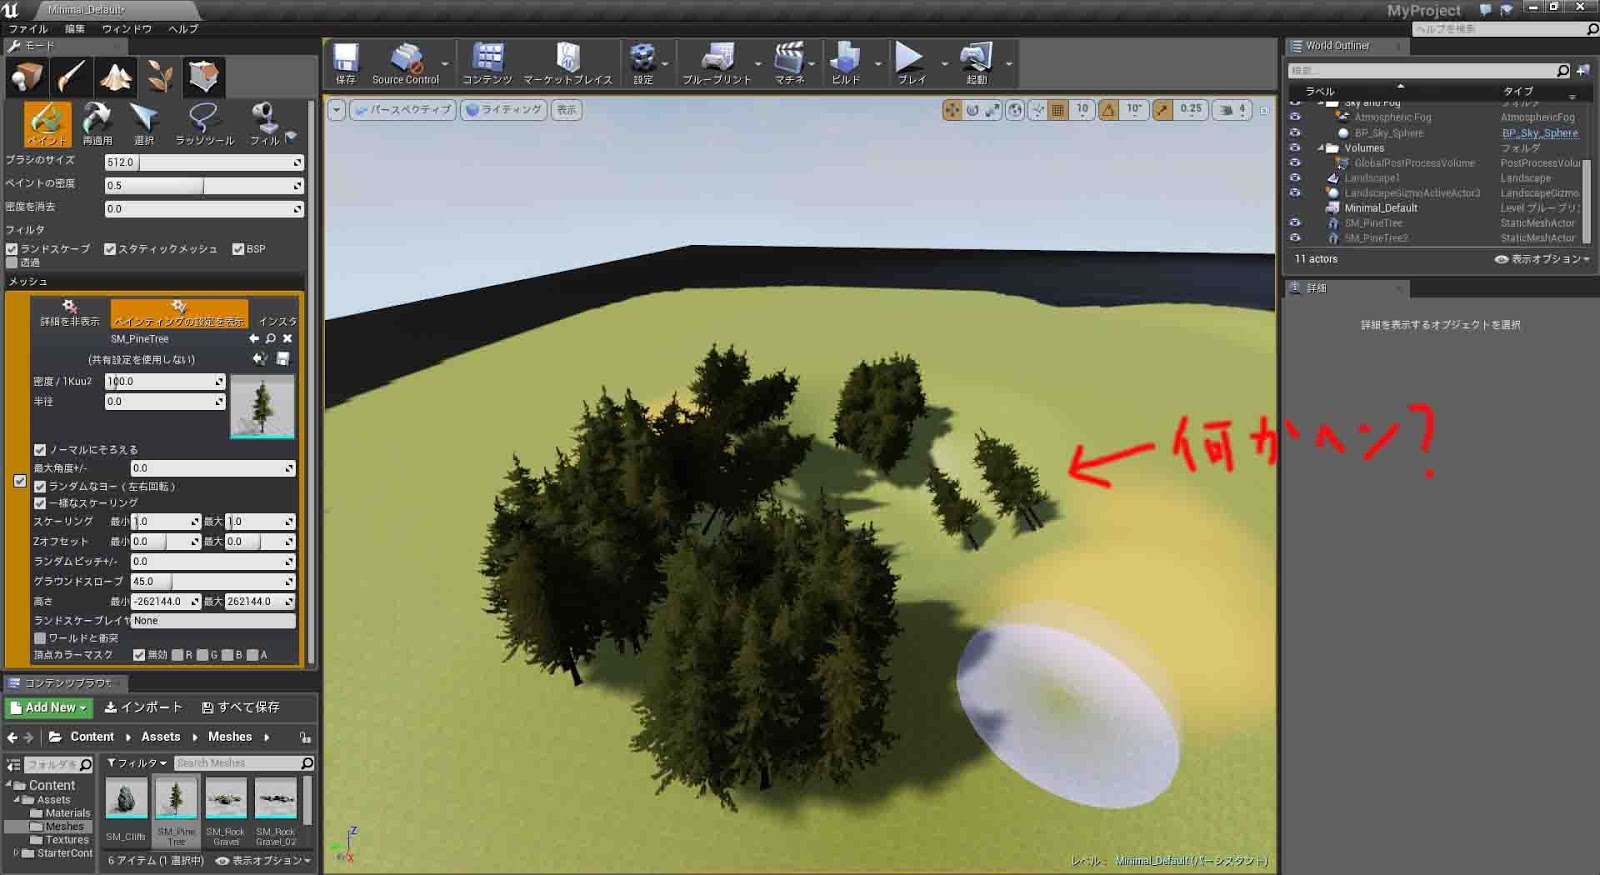Open the viewport options arrow dropdown

[x=336, y=110]
